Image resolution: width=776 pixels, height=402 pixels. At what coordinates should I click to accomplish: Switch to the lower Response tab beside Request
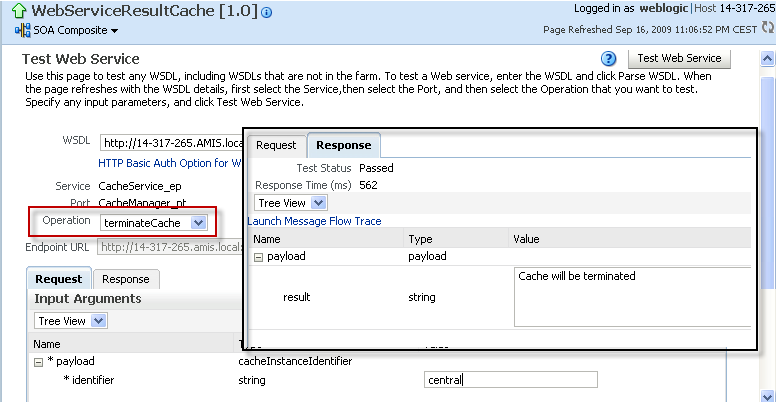[x=125, y=279]
